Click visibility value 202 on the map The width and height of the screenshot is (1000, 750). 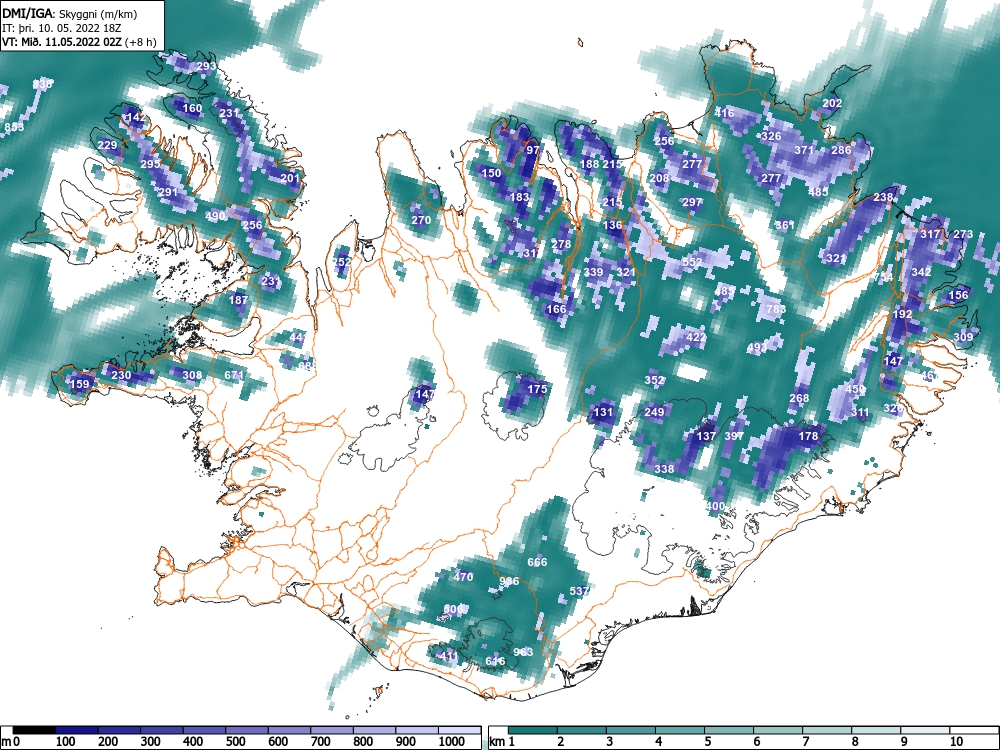832,103
